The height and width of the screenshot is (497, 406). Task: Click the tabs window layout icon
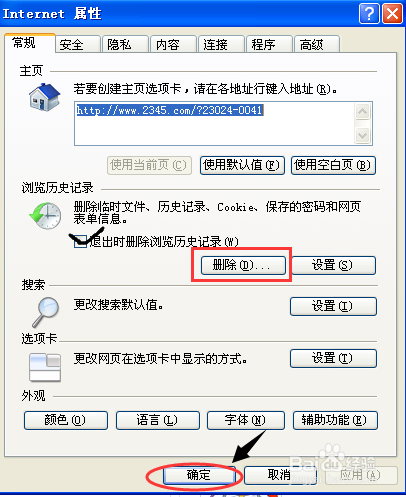click(45, 367)
